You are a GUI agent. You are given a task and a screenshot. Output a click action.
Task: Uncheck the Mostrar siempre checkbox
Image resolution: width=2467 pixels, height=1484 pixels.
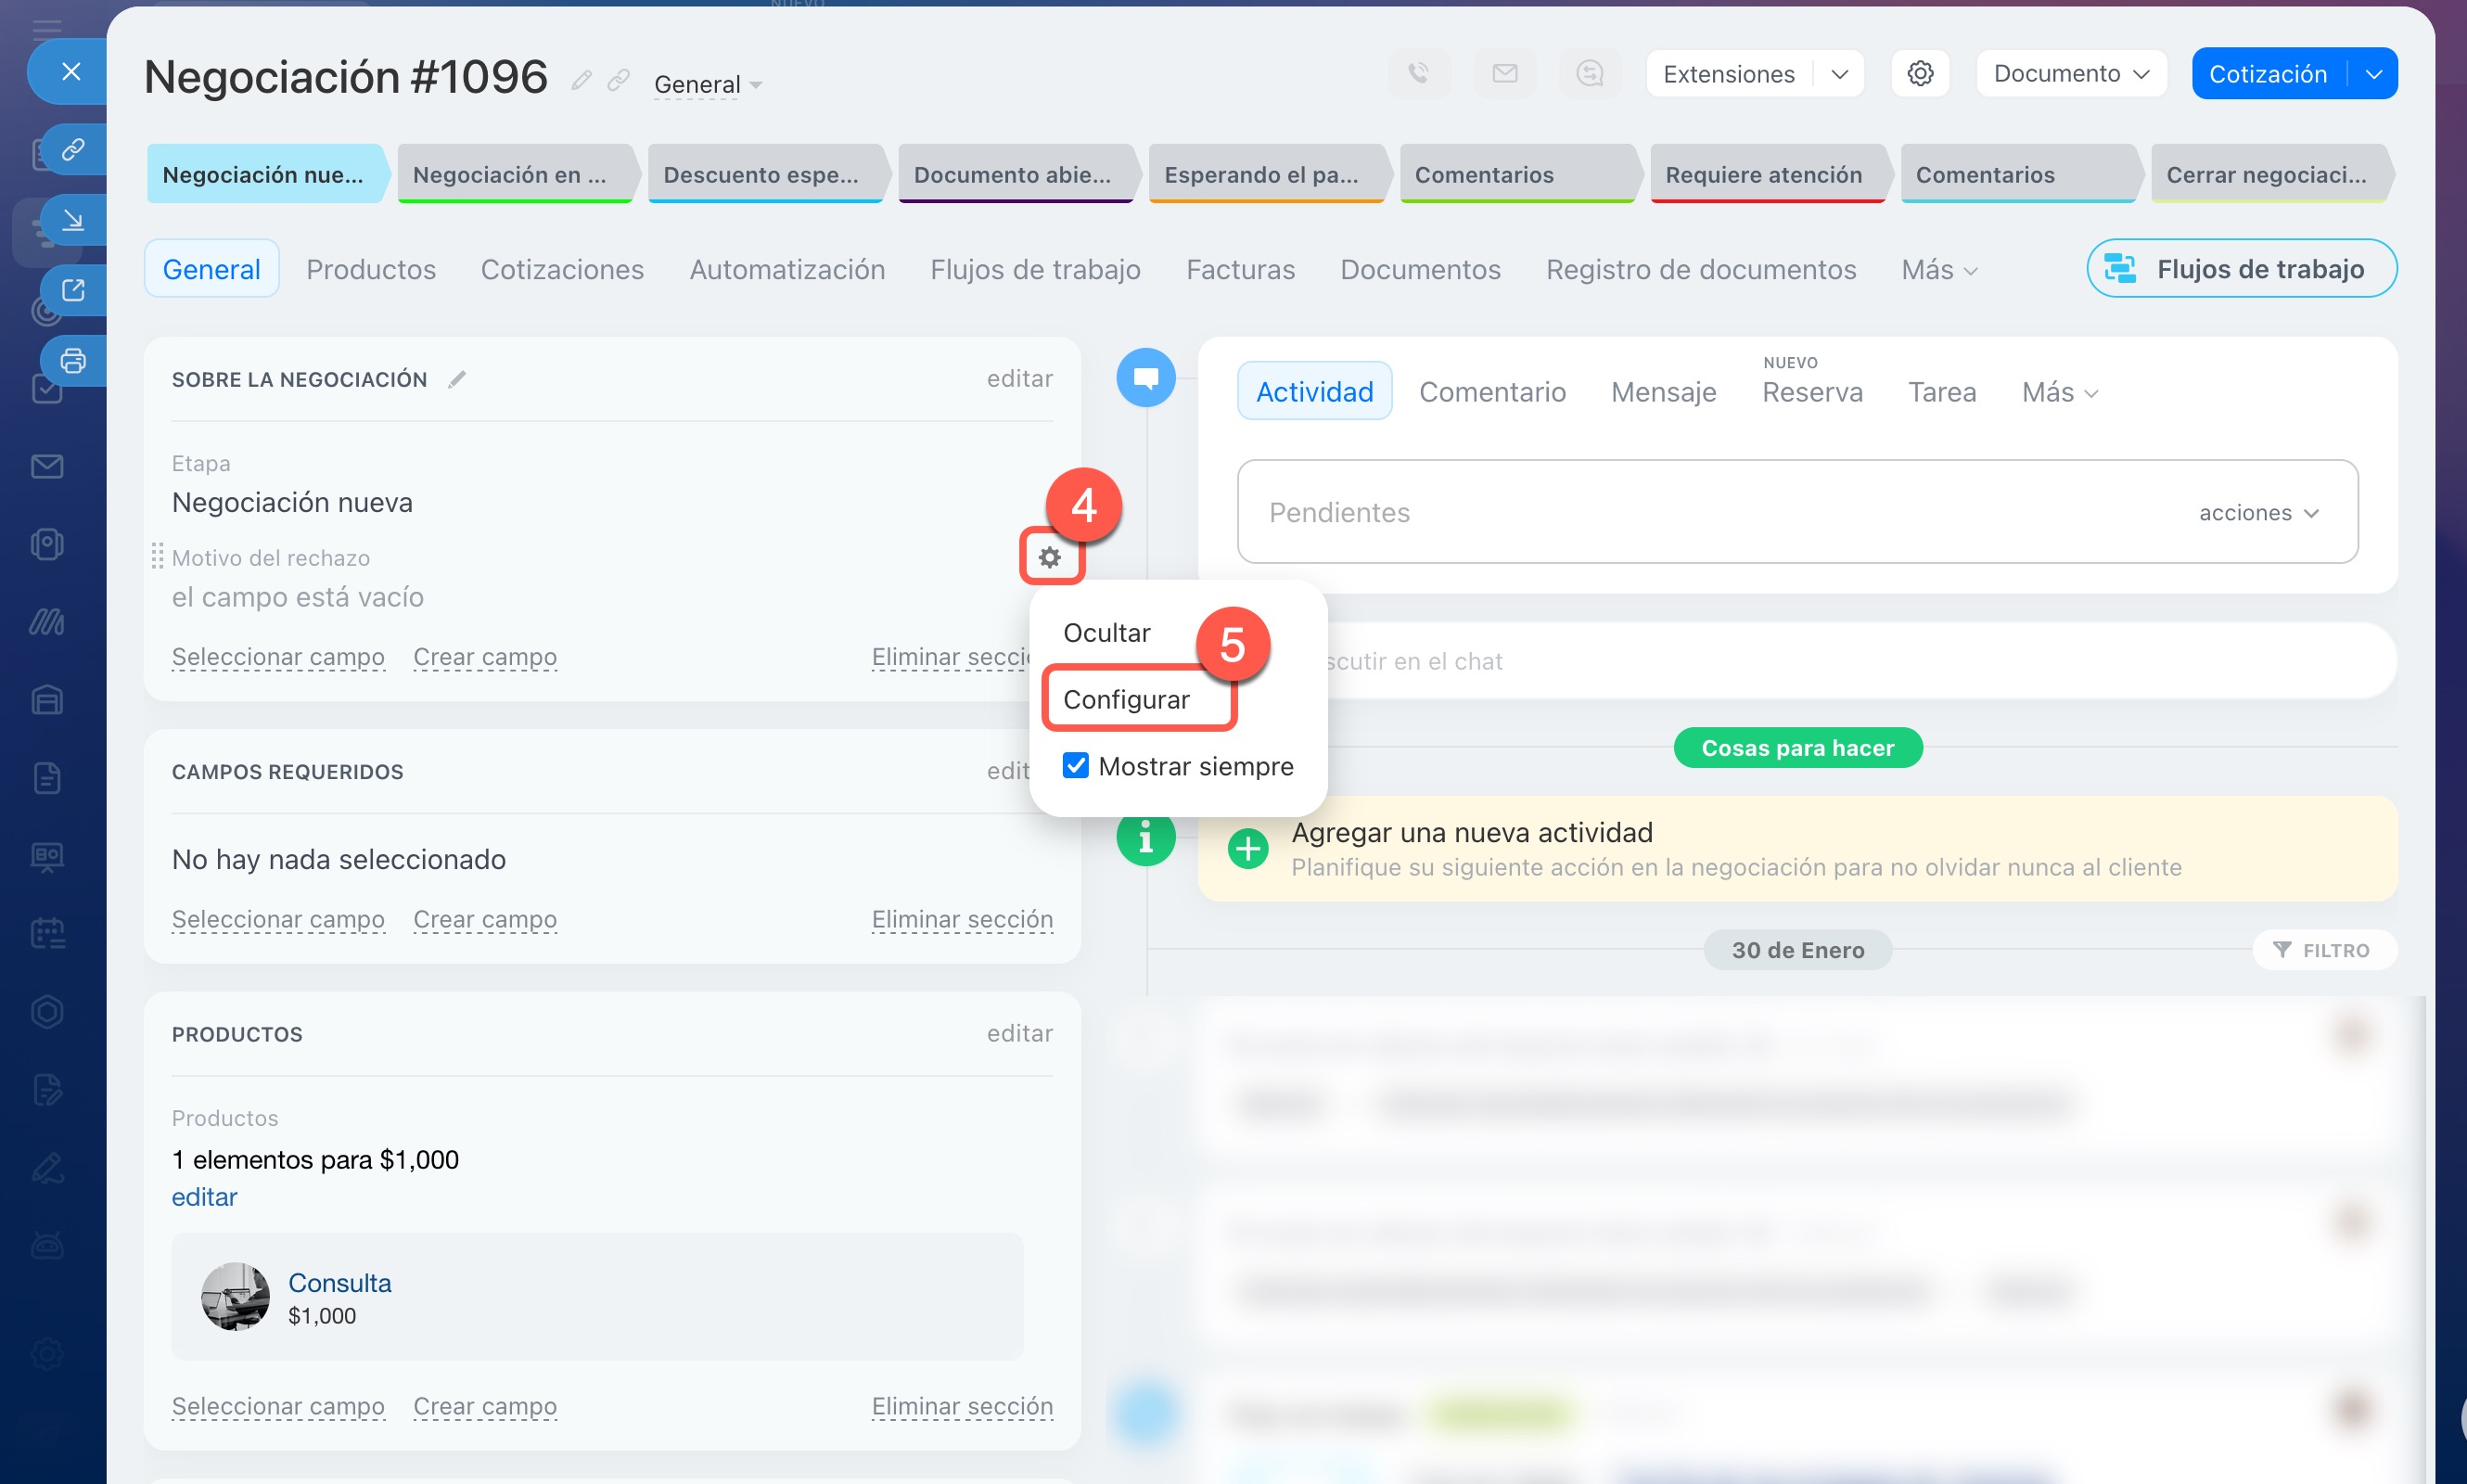tap(1075, 766)
